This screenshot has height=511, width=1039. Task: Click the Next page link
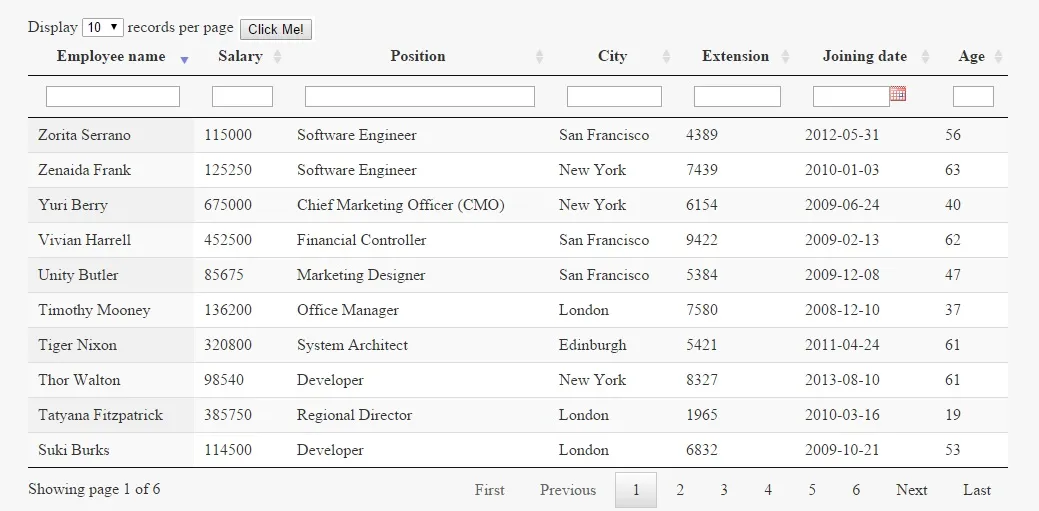click(x=912, y=490)
